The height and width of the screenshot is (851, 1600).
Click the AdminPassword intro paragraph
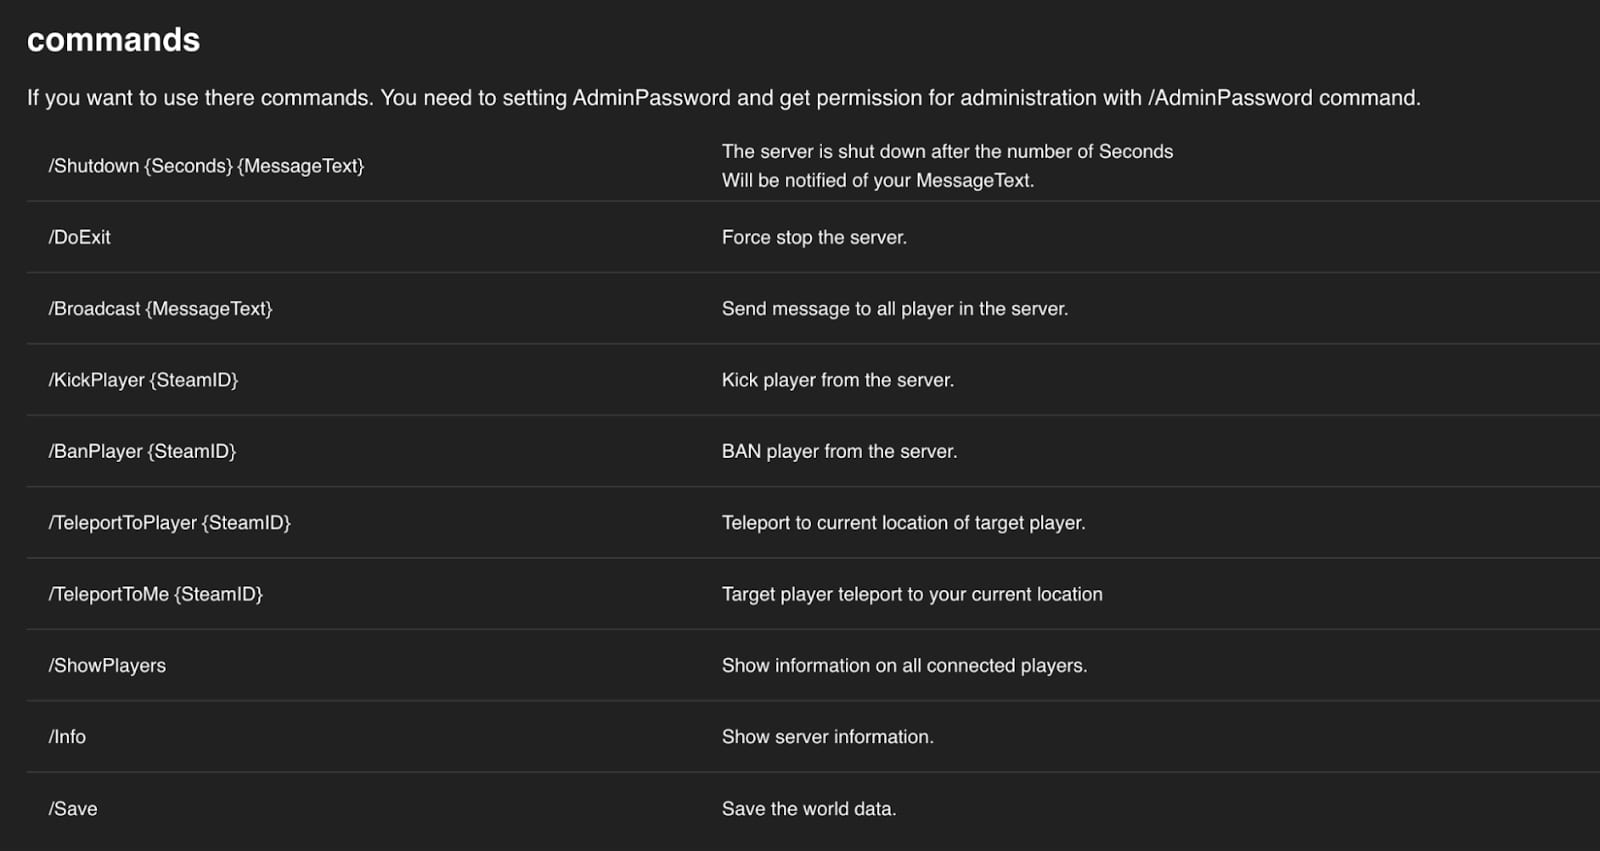723,98
